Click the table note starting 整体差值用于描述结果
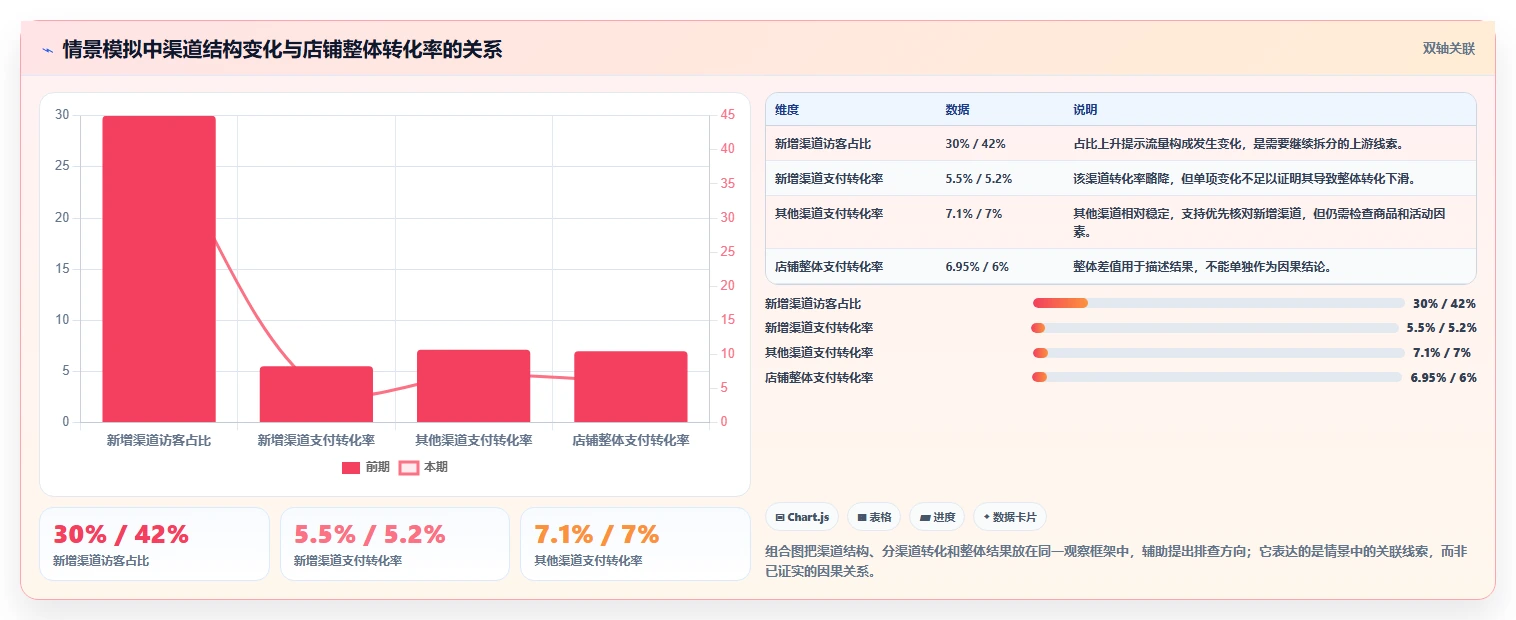The height and width of the screenshot is (620, 1516). pyautogui.click(x=1202, y=267)
